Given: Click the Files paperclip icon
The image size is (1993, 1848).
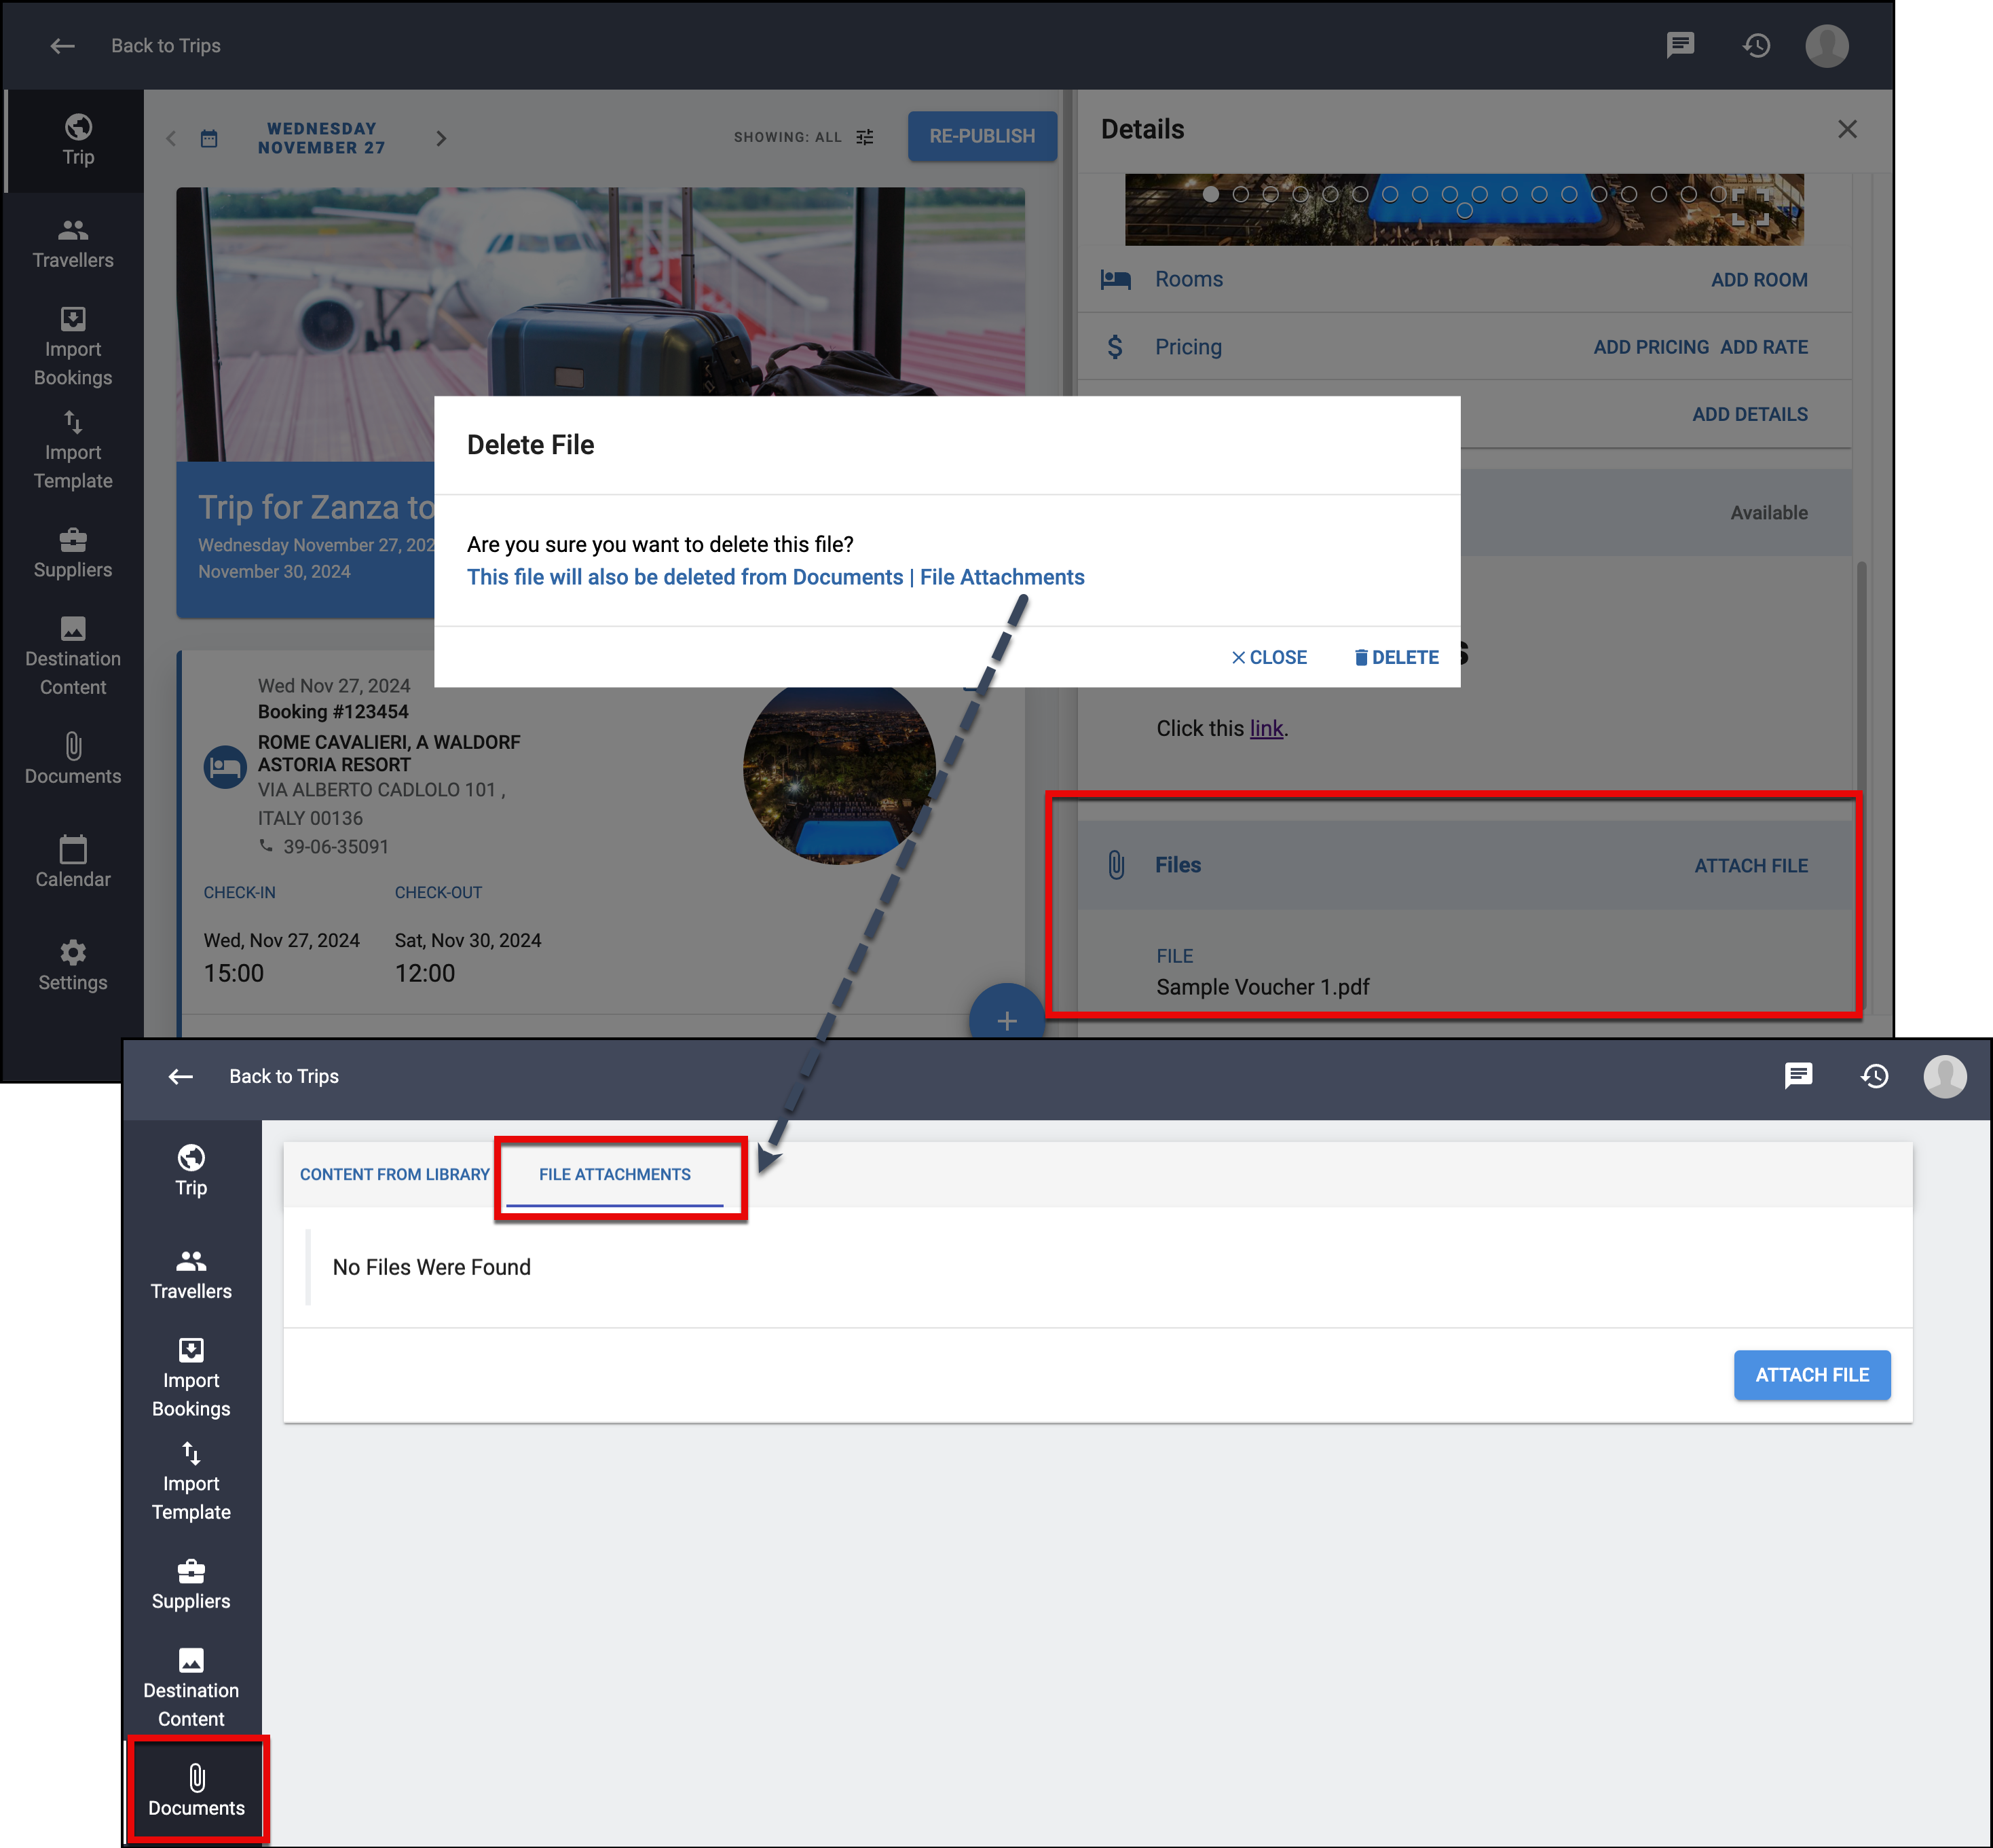Looking at the screenshot, I should tap(1116, 865).
